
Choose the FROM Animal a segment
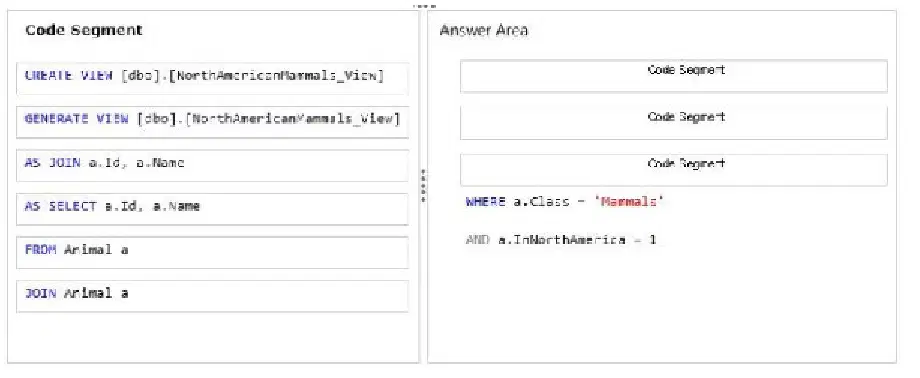pos(212,252)
